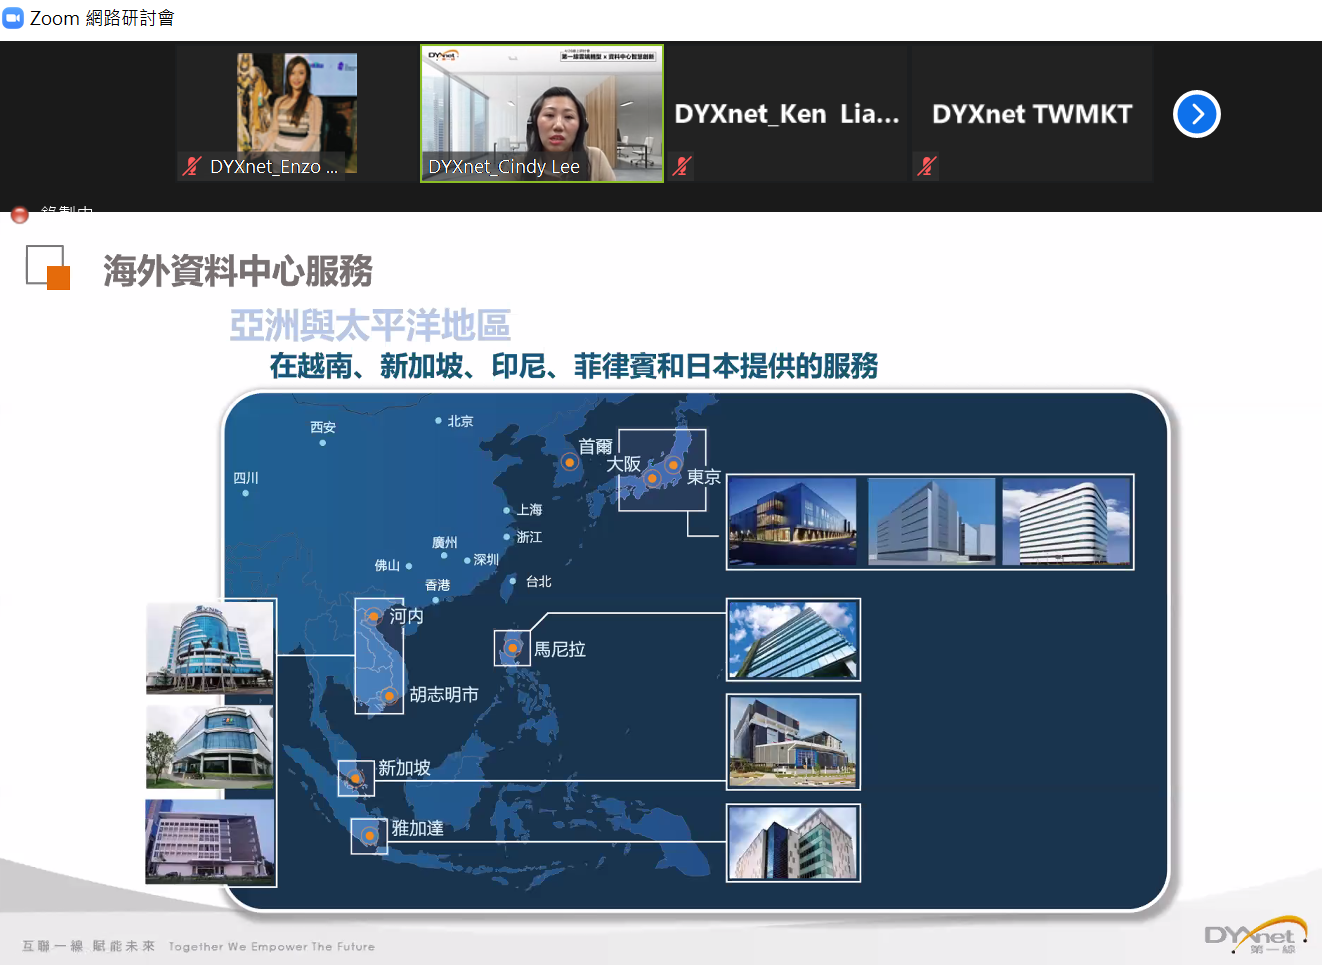Click white striped Tokyo building photo
Screen dimensions: 1322x965
(x=1066, y=522)
